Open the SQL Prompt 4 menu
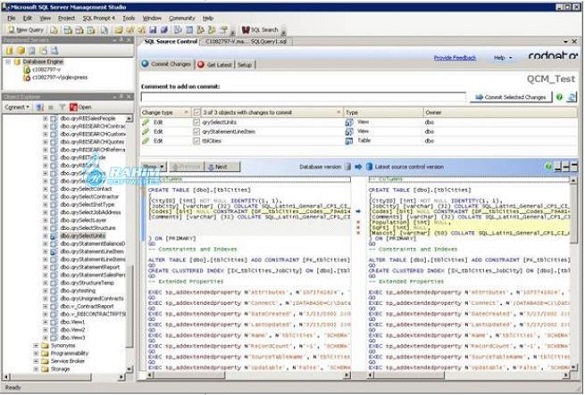585x395 pixels. (x=99, y=18)
